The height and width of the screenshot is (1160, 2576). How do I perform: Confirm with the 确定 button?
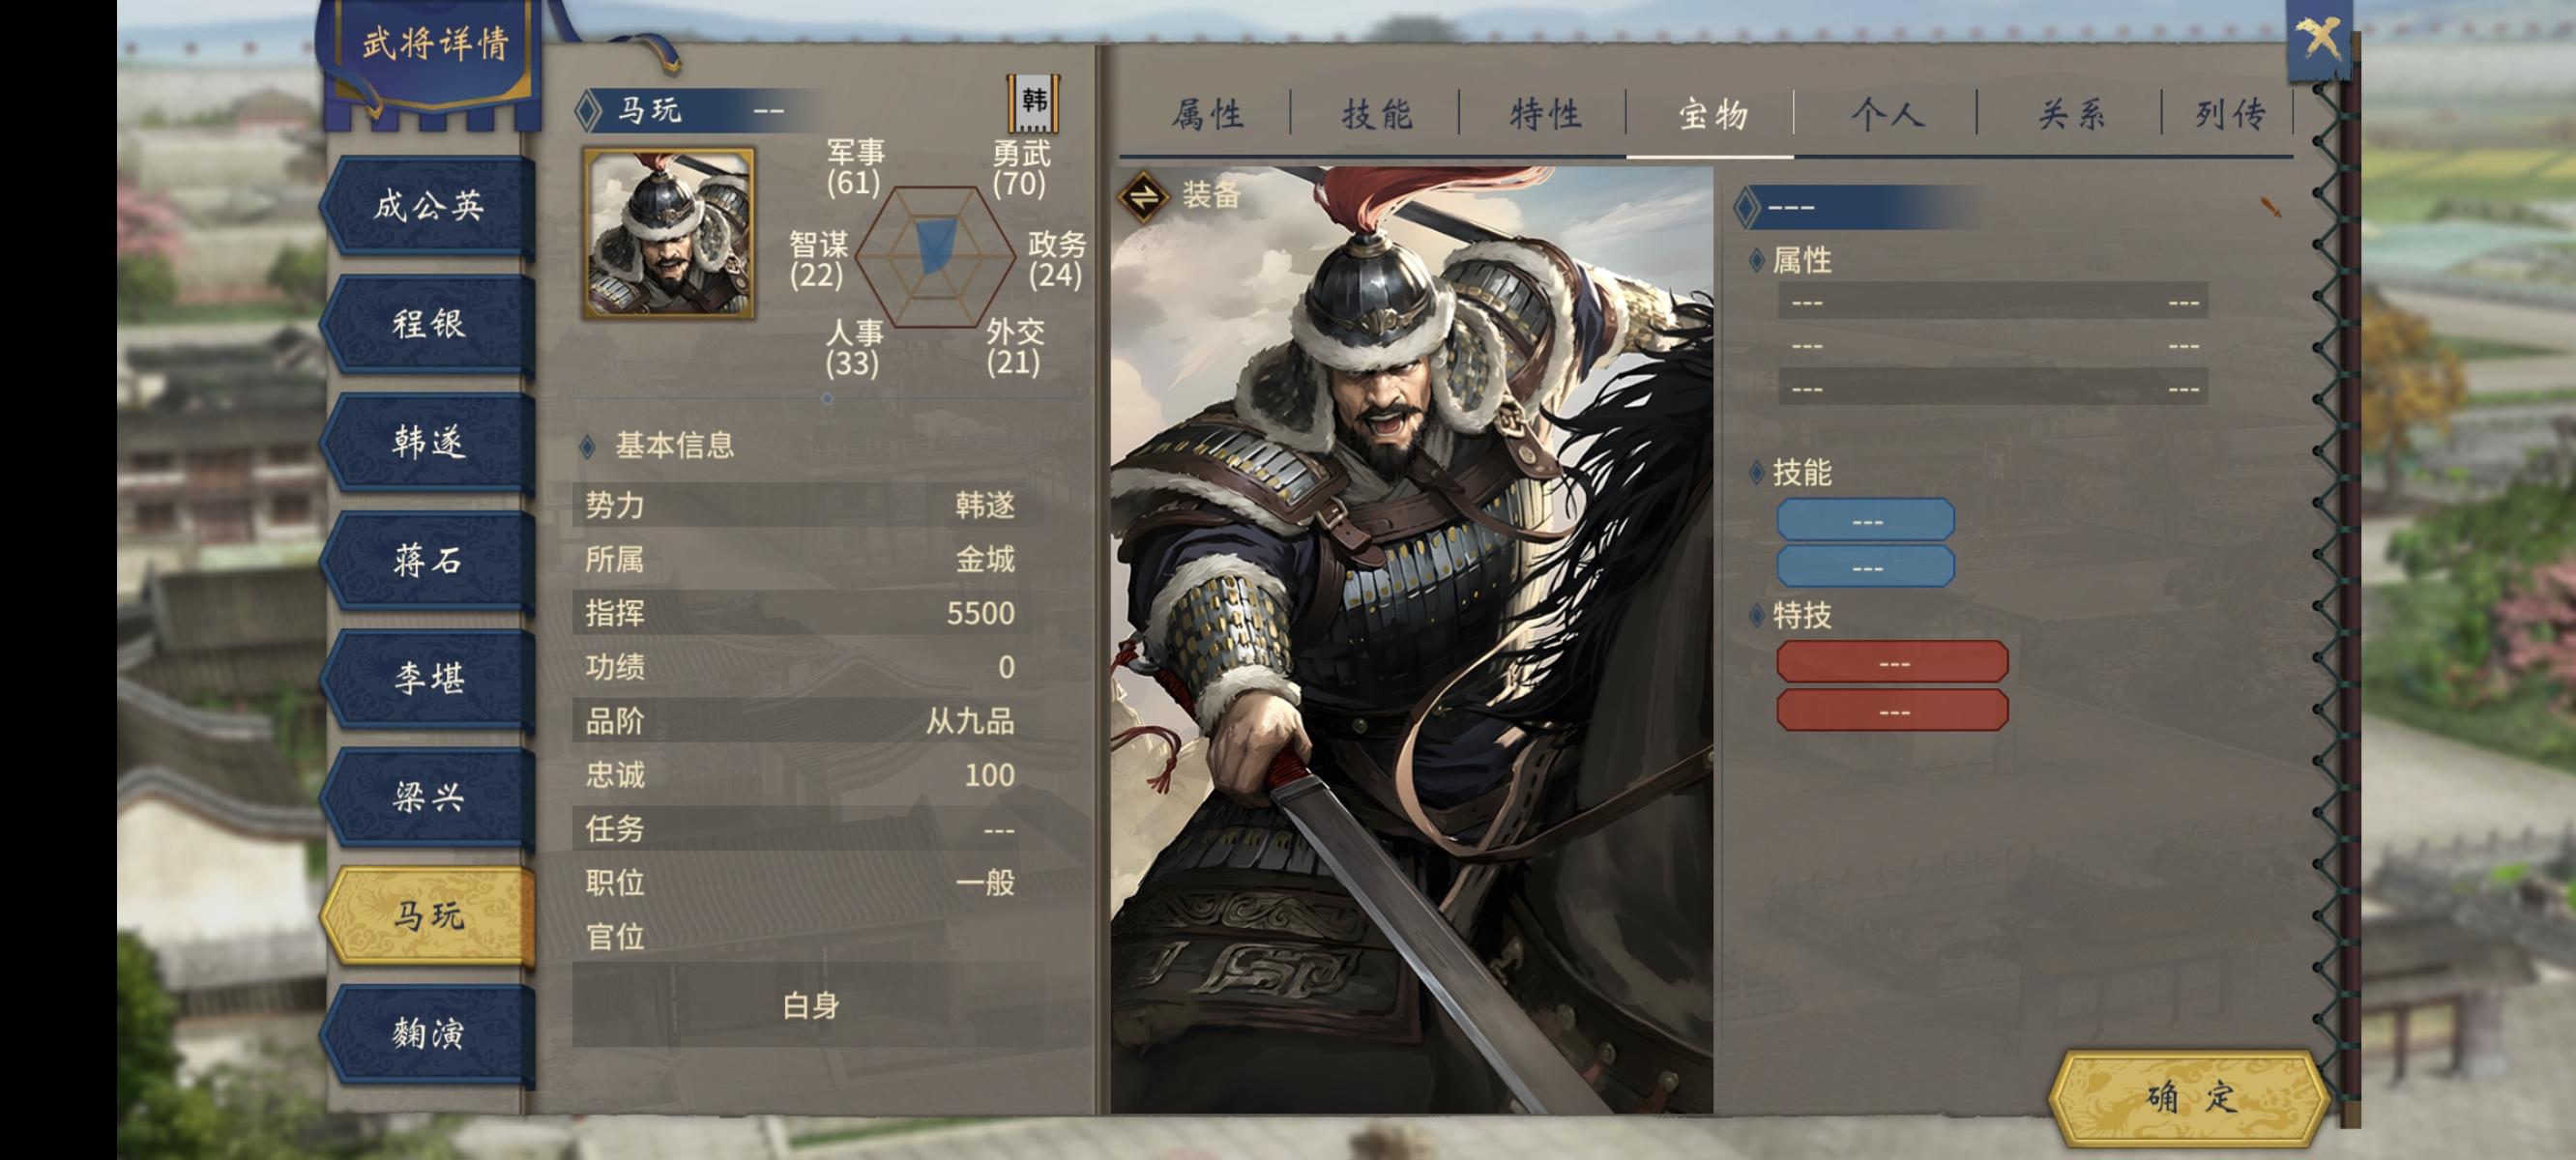pyautogui.click(x=2189, y=1097)
